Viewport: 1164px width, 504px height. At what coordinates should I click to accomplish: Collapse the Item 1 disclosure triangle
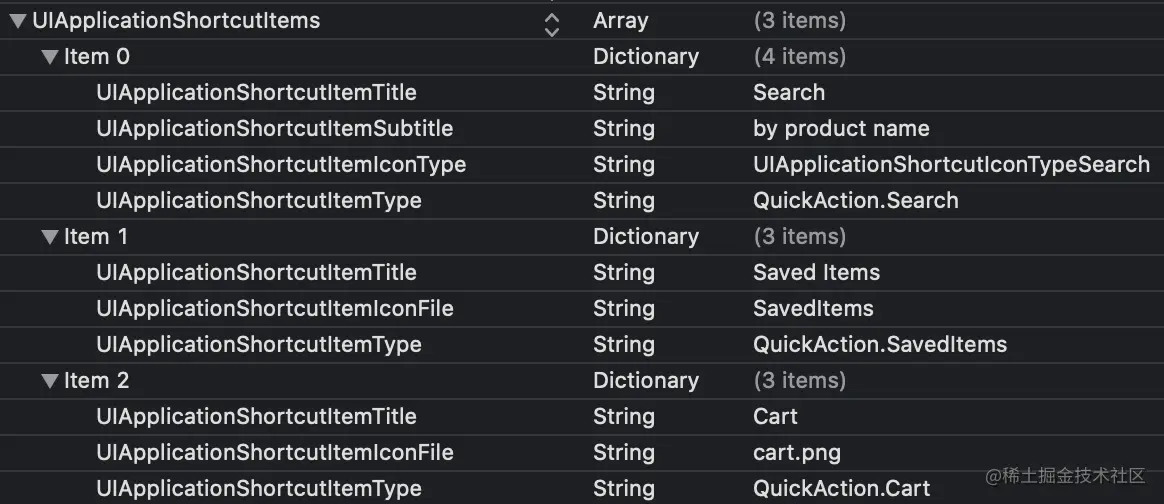click(x=50, y=237)
